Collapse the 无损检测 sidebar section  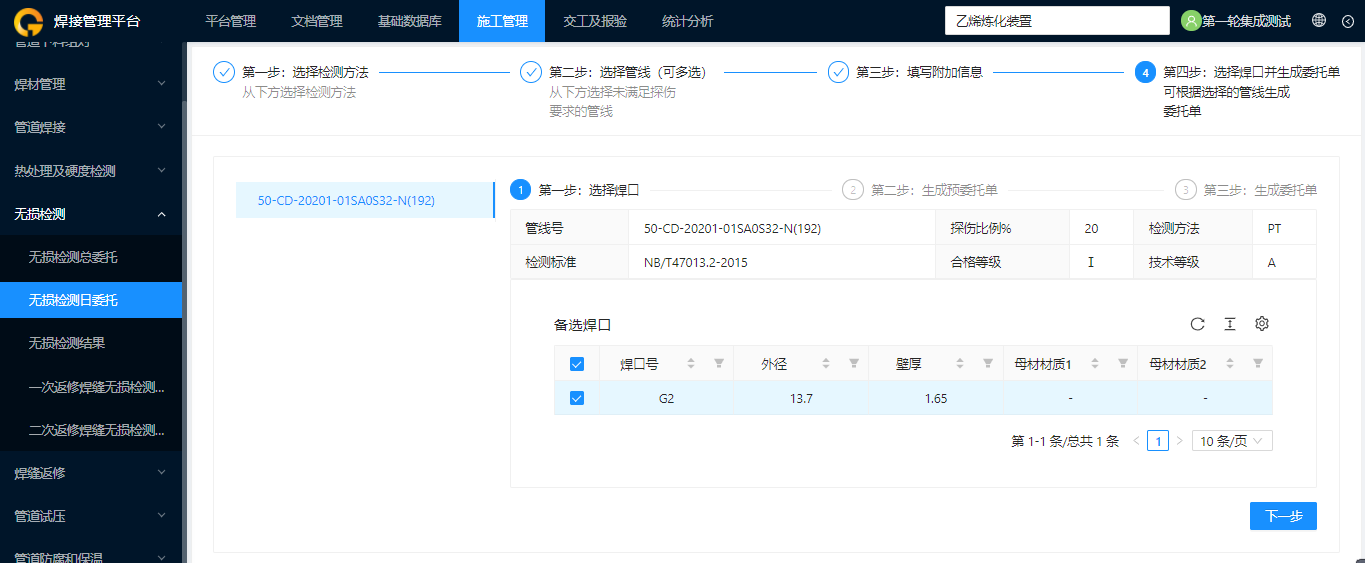91,214
